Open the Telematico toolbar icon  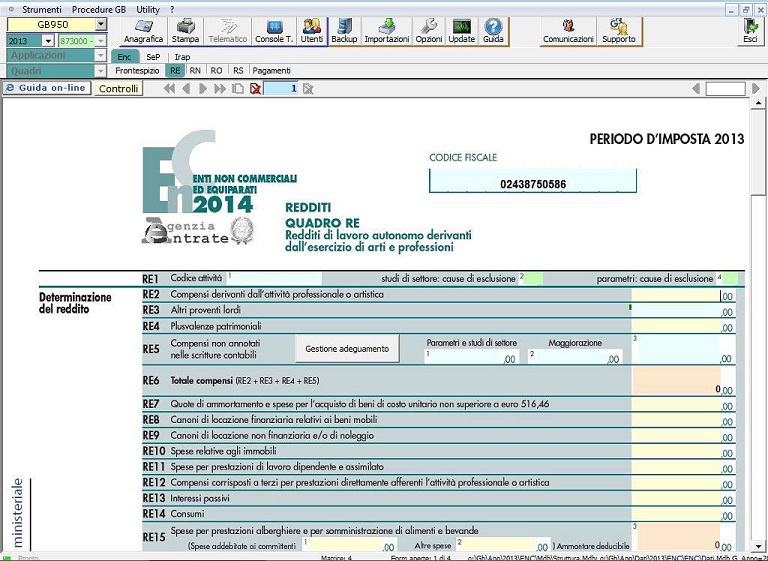pos(227,31)
